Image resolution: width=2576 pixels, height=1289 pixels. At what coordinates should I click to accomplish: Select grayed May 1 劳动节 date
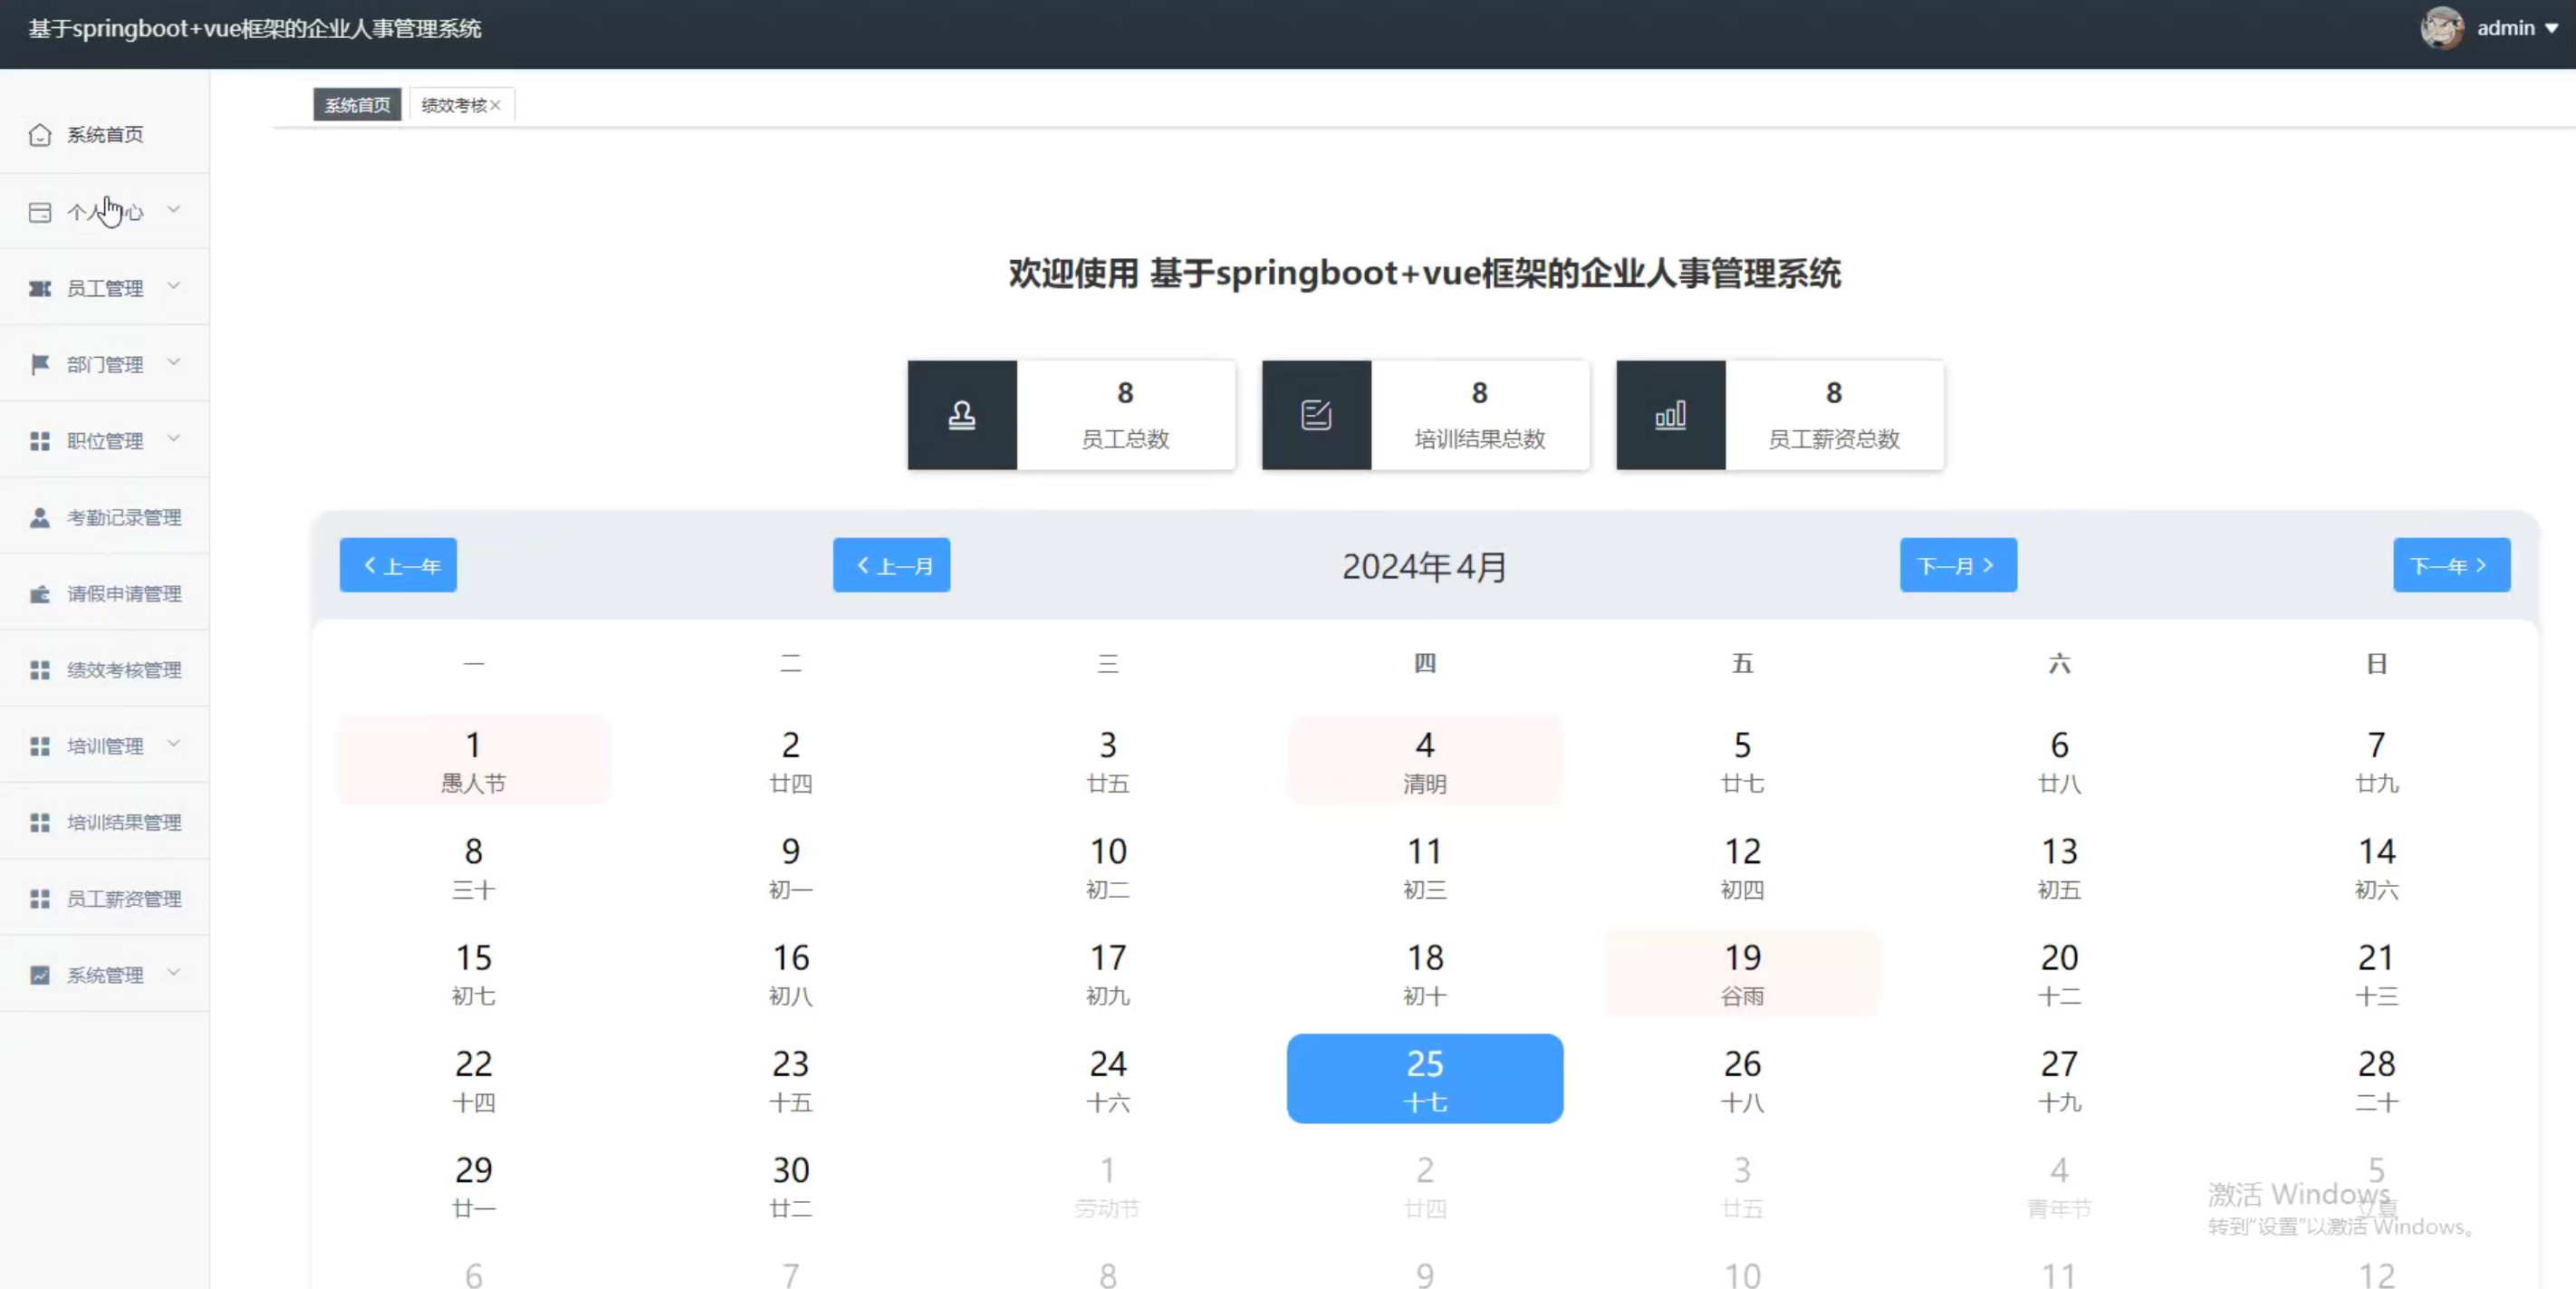pyautogui.click(x=1108, y=1186)
